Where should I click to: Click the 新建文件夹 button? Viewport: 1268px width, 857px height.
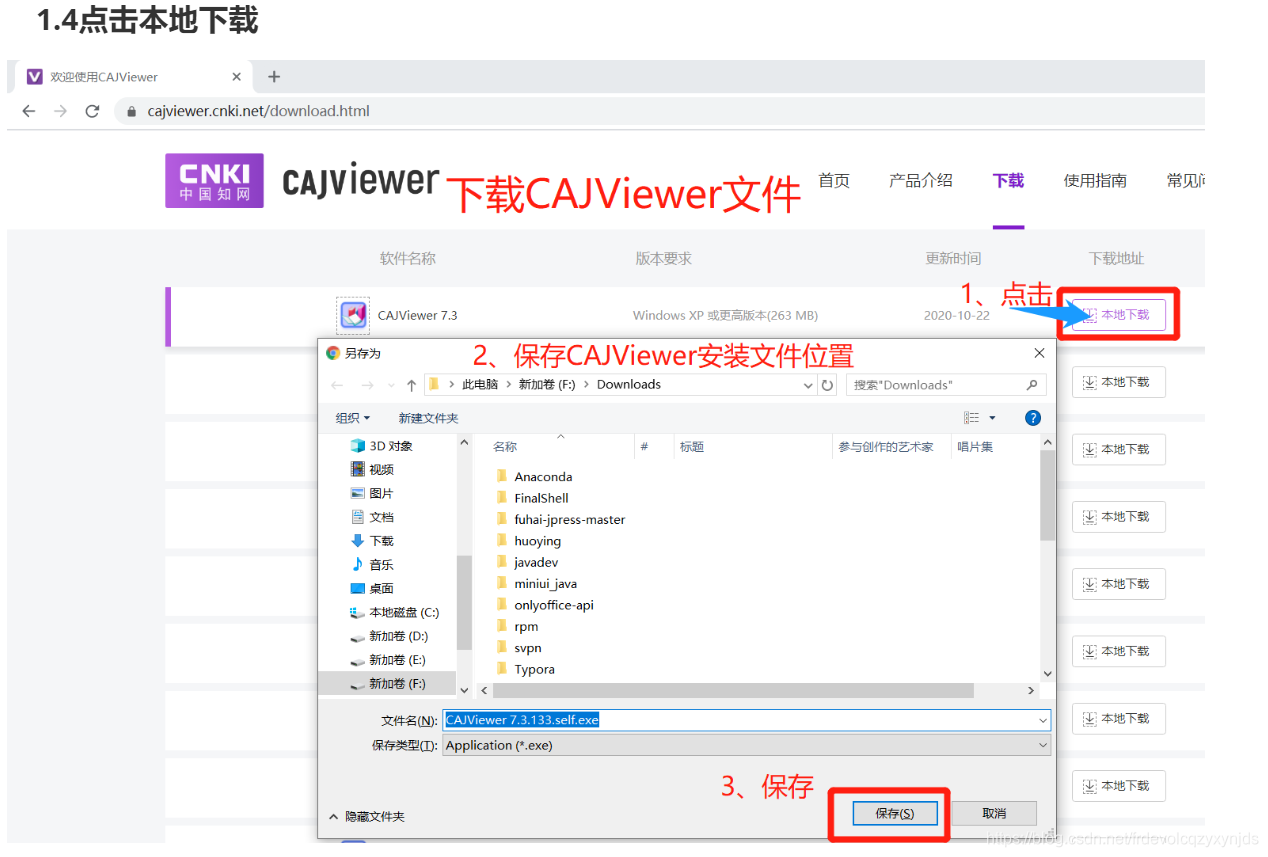click(428, 418)
